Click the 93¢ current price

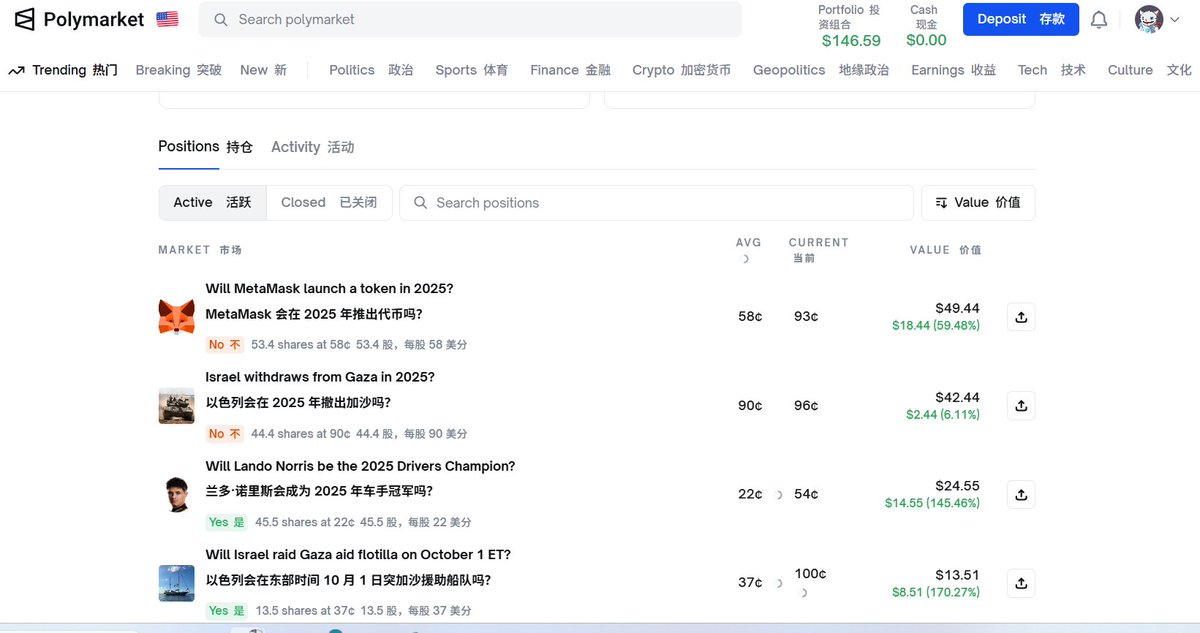coord(806,317)
